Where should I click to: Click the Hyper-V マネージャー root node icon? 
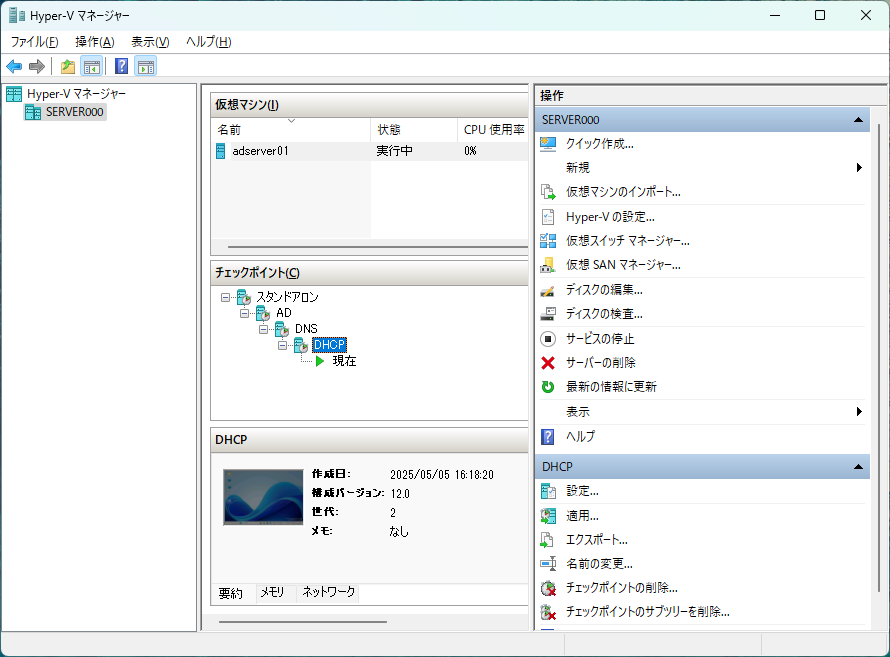pyautogui.click(x=14, y=94)
